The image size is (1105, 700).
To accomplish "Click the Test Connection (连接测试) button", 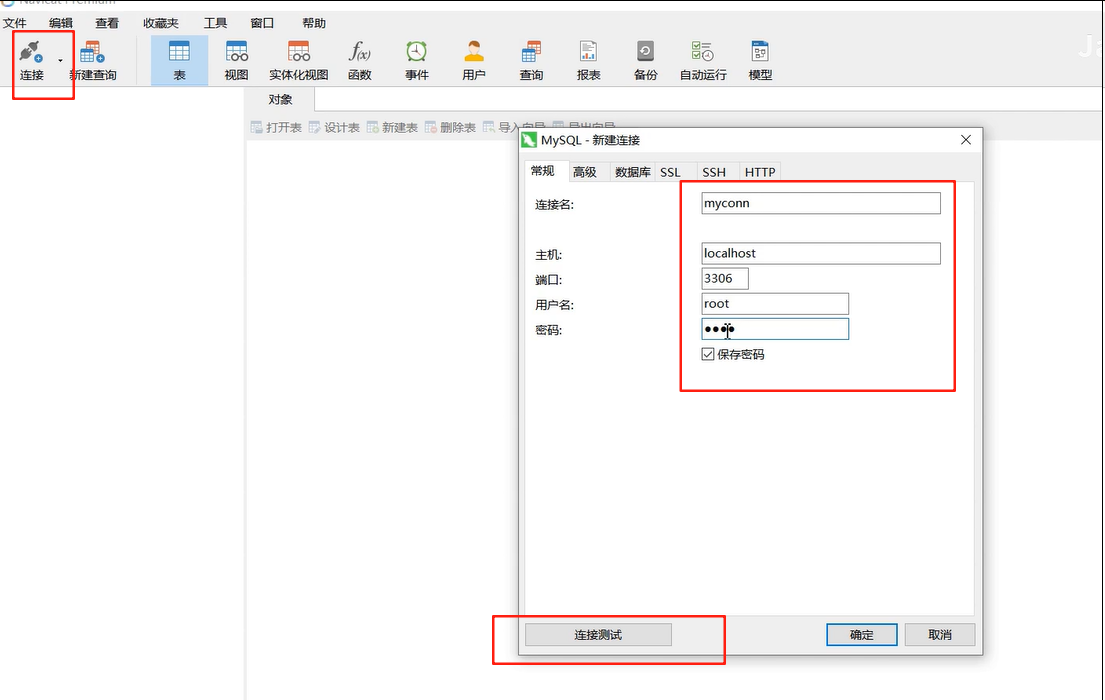I will pyautogui.click(x=598, y=634).
